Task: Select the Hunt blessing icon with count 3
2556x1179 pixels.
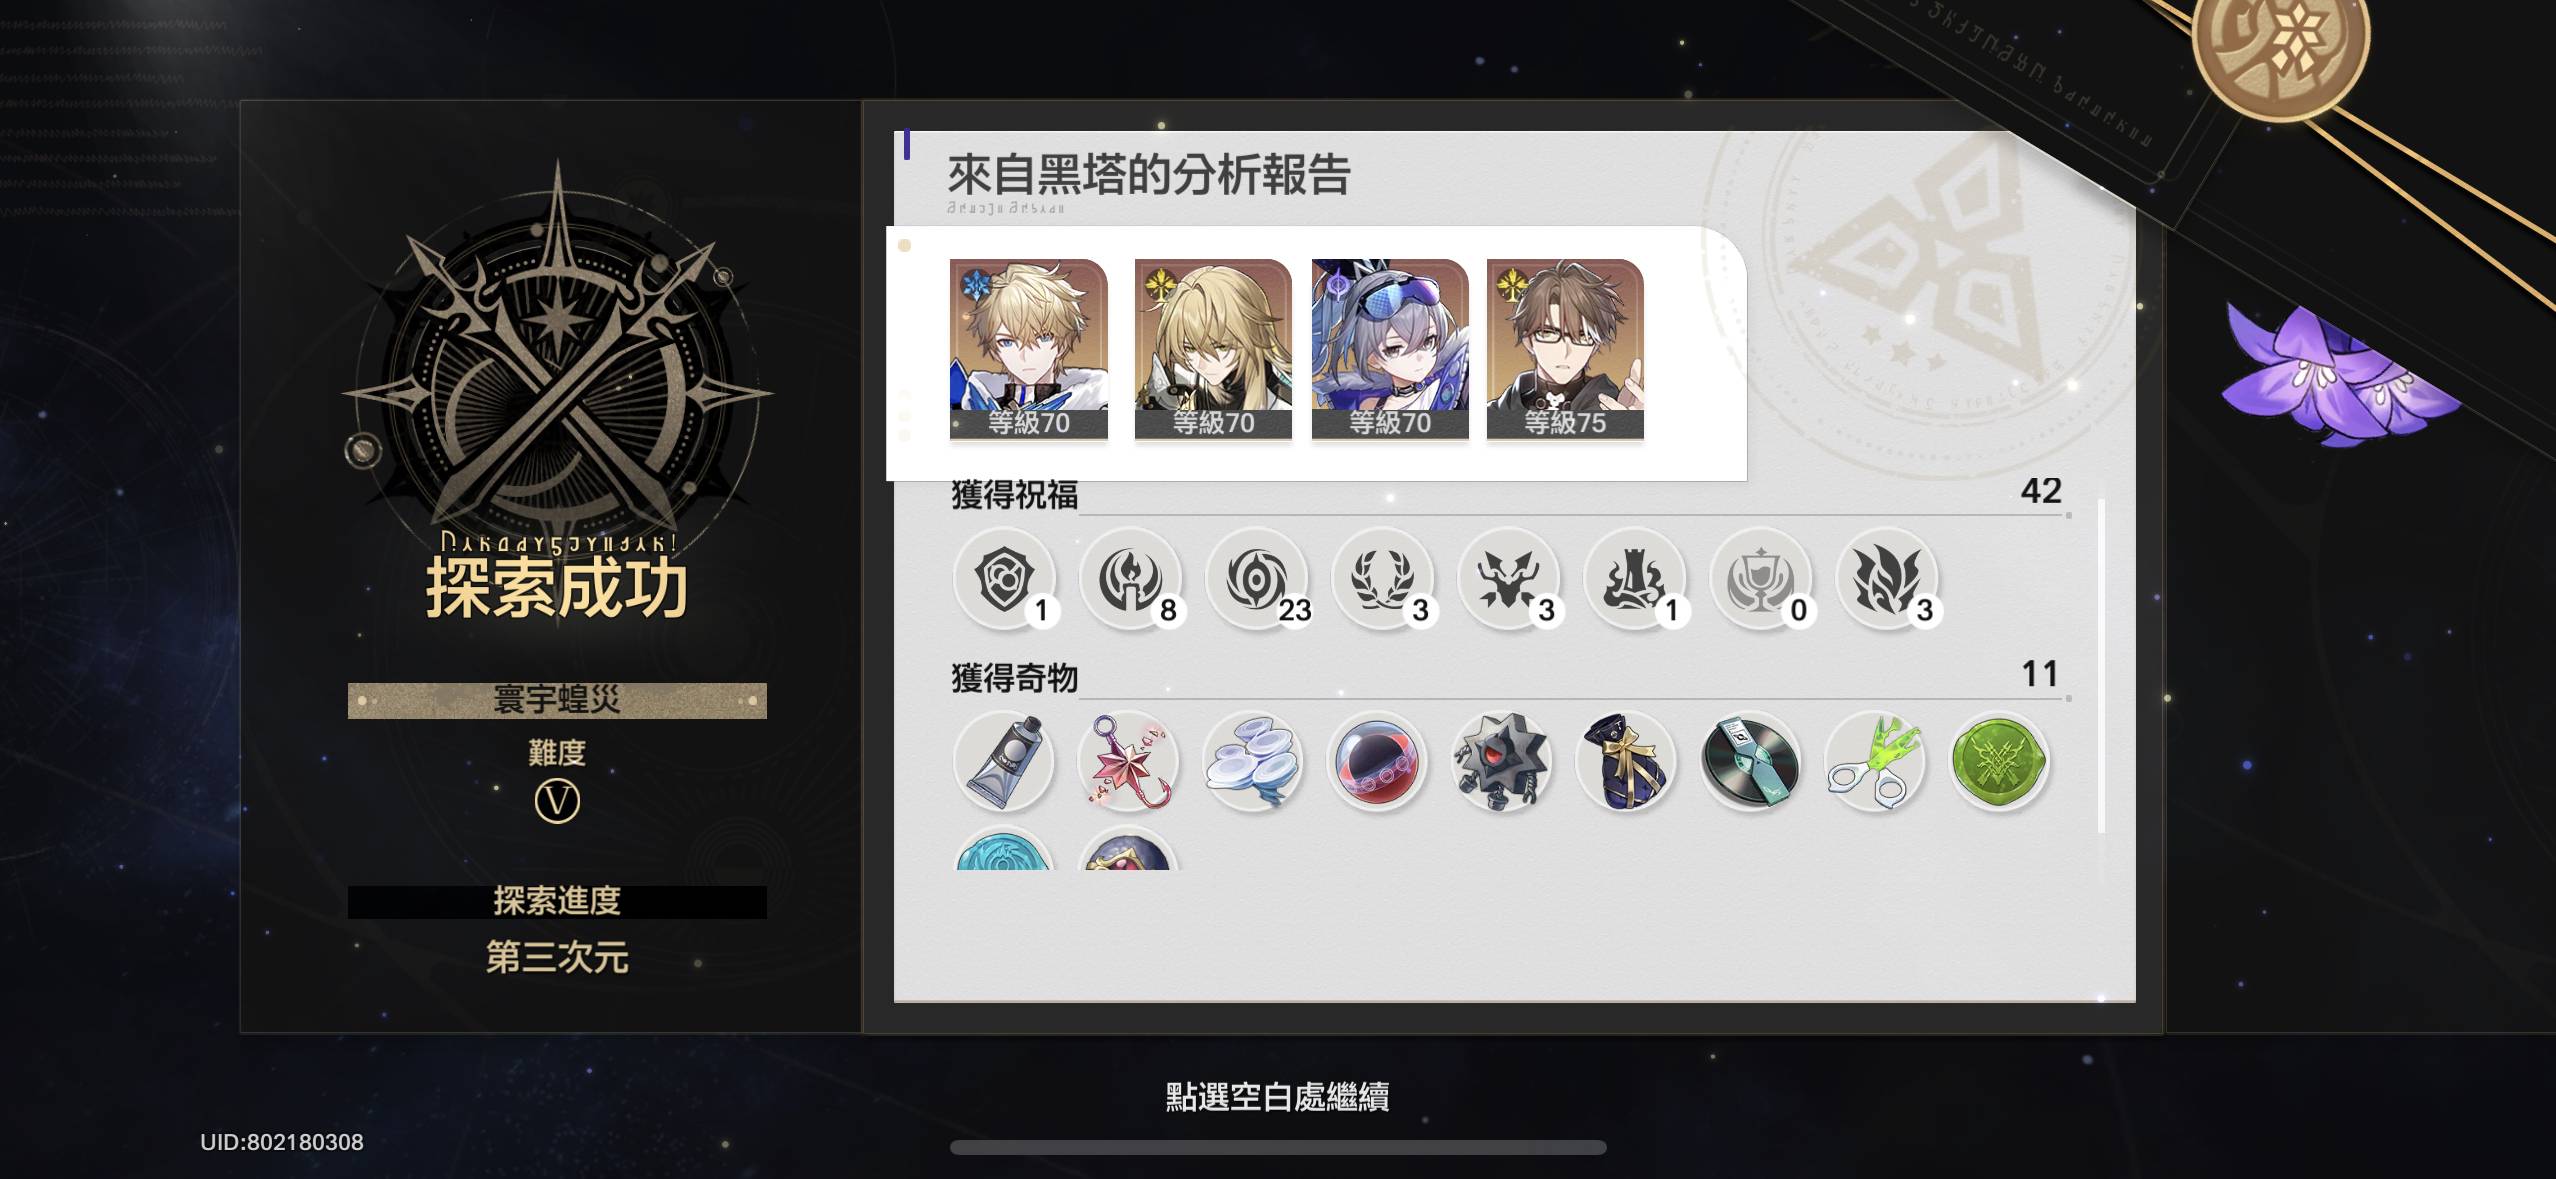Action: click(x=1509, y=578)
